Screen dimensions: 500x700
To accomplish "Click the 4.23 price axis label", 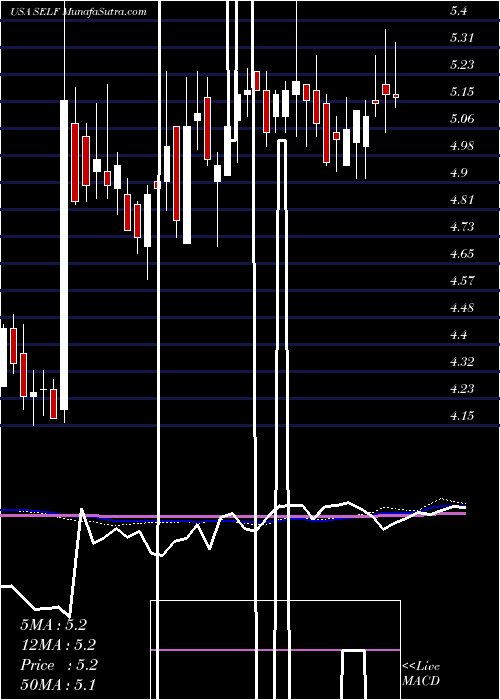I will point(462,389).
